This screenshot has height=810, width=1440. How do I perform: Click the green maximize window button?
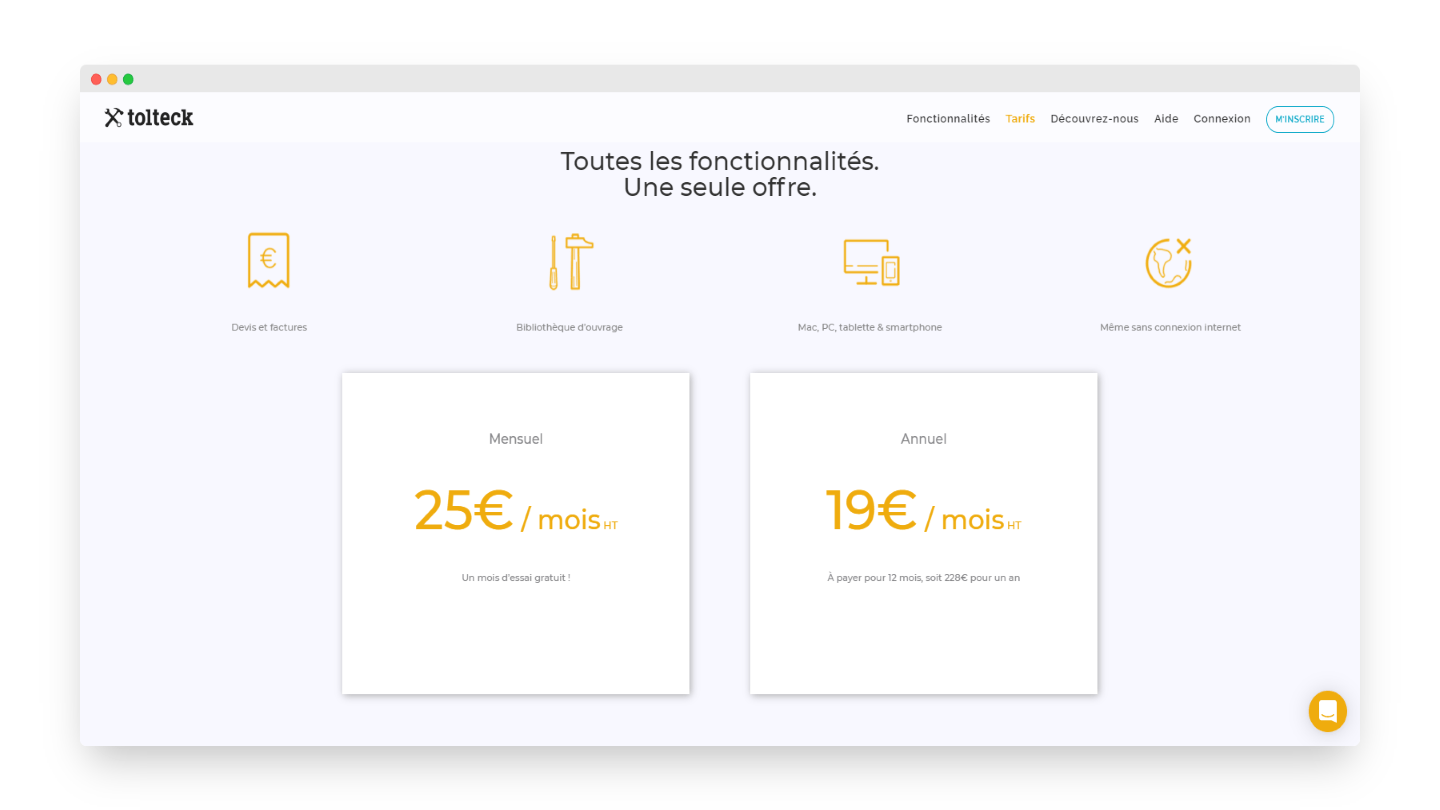click(x=128, y=79)
